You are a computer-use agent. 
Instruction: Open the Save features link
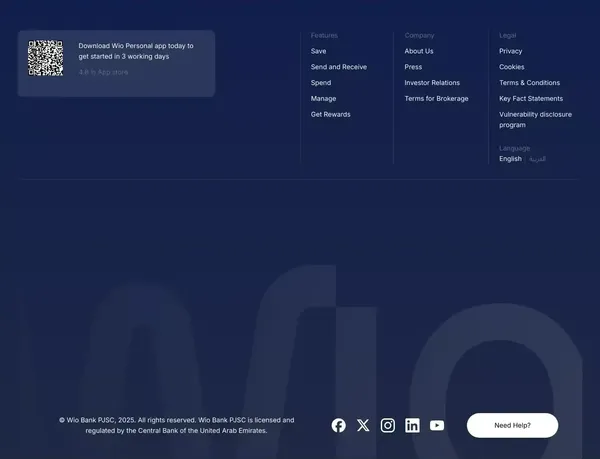point(318,51)
